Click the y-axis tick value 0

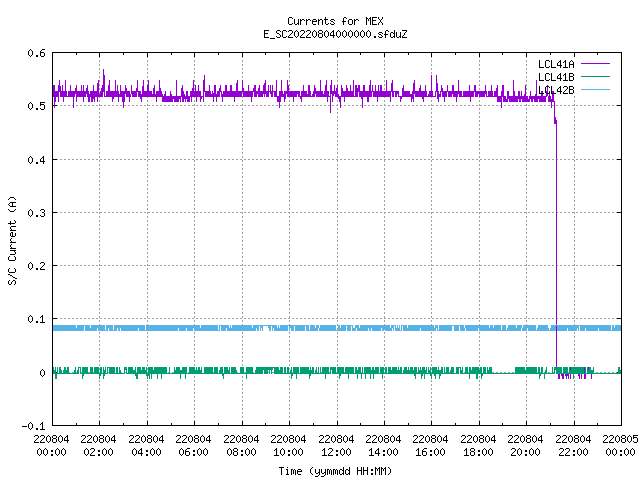pos(42,373)
